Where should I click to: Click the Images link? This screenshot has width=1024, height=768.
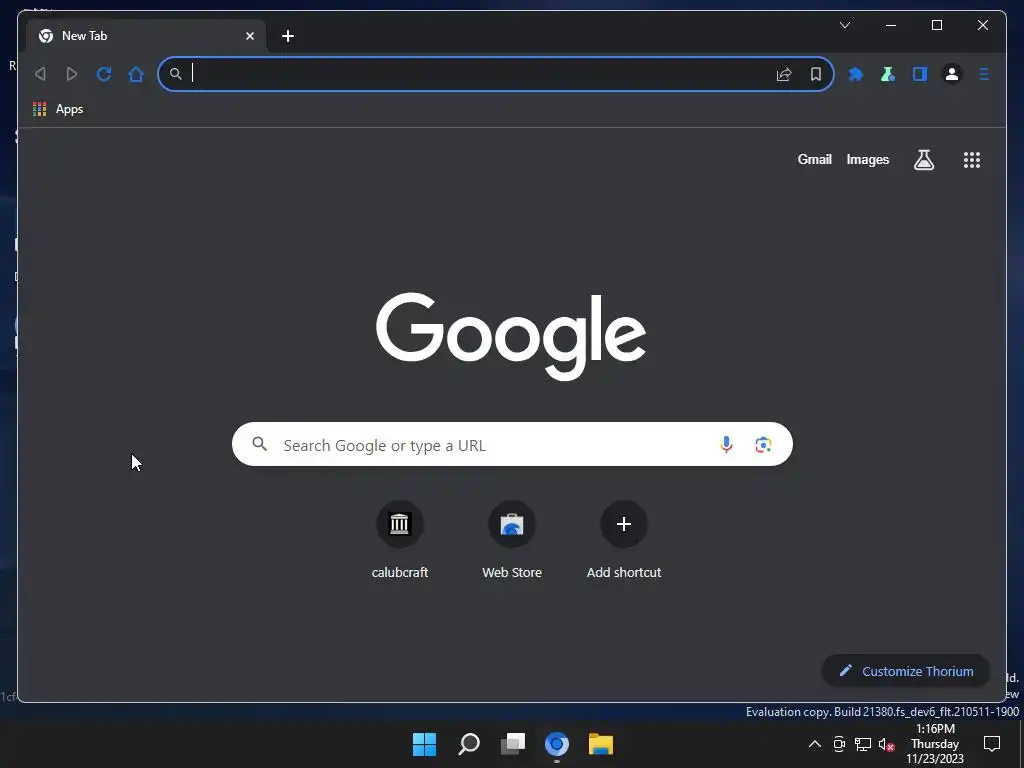tap(867, 159)
